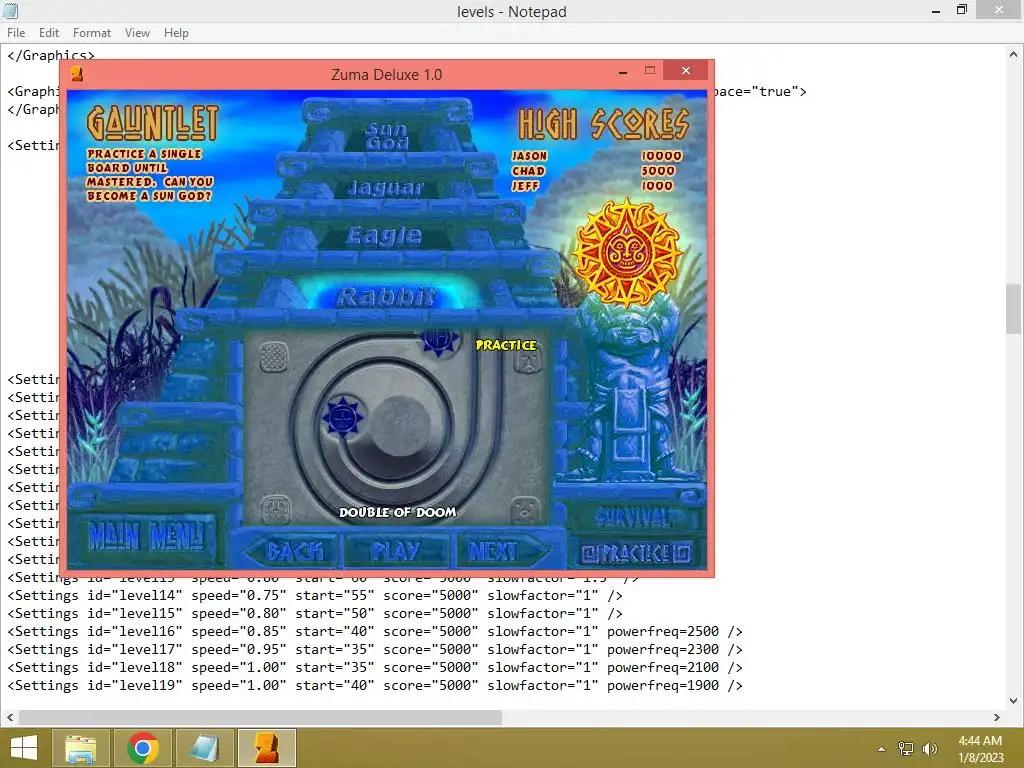The height and width of the screenshot is (768, 1024).
Task: Click the Zuma Deluxe title bar icon
Action: [x=77, y=74]
